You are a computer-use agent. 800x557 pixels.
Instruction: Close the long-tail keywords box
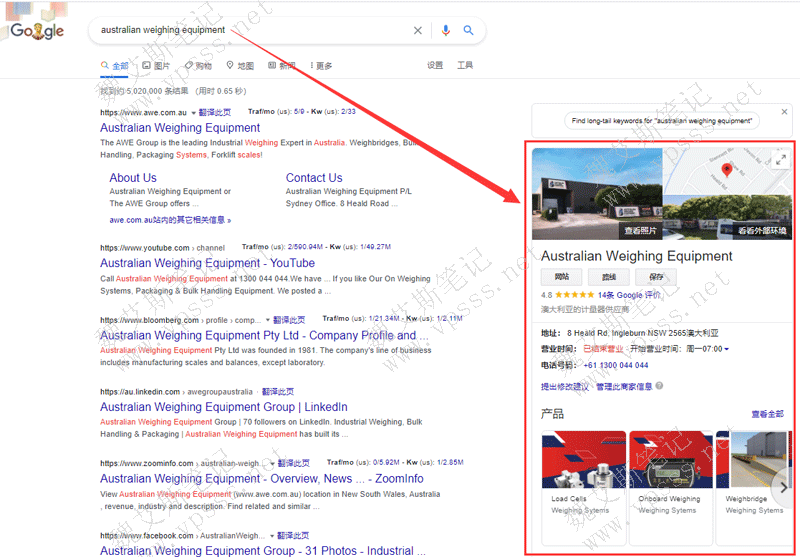tap(784, 112)
